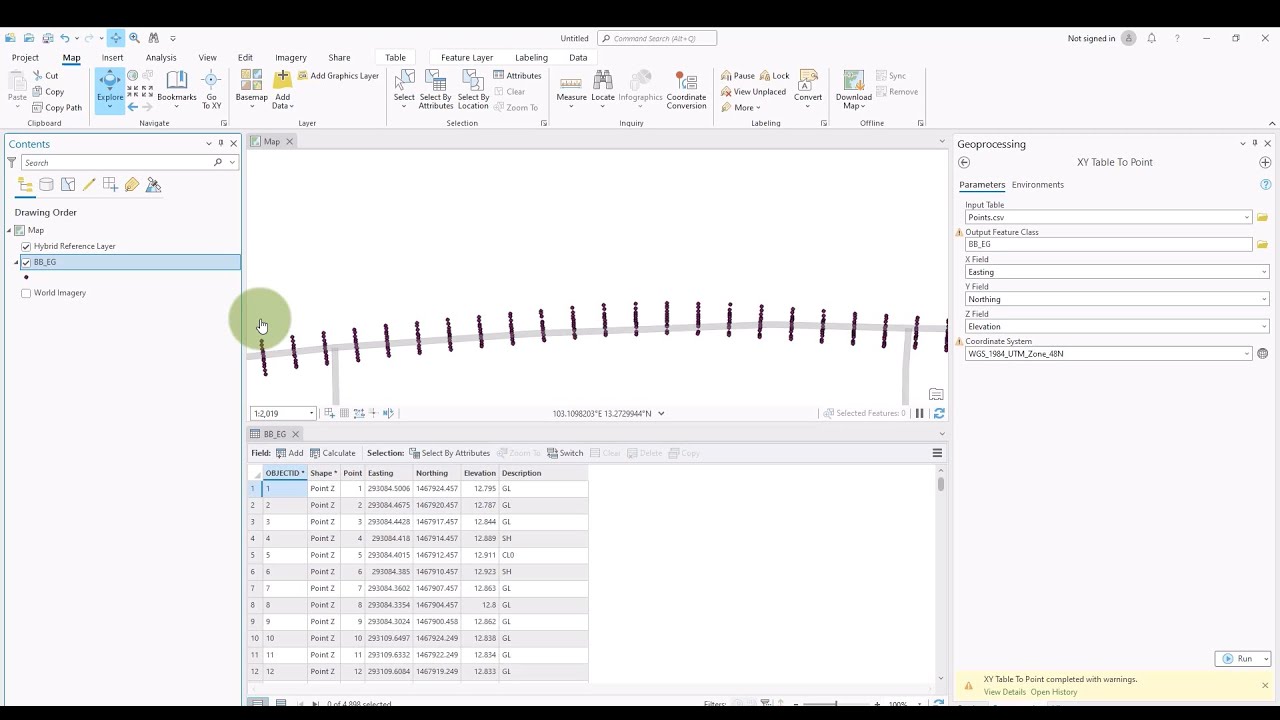The width and height of the screenshot is (1280, 720).
Task: Open the Select By Location tool
Action: (x=473, y=88)
